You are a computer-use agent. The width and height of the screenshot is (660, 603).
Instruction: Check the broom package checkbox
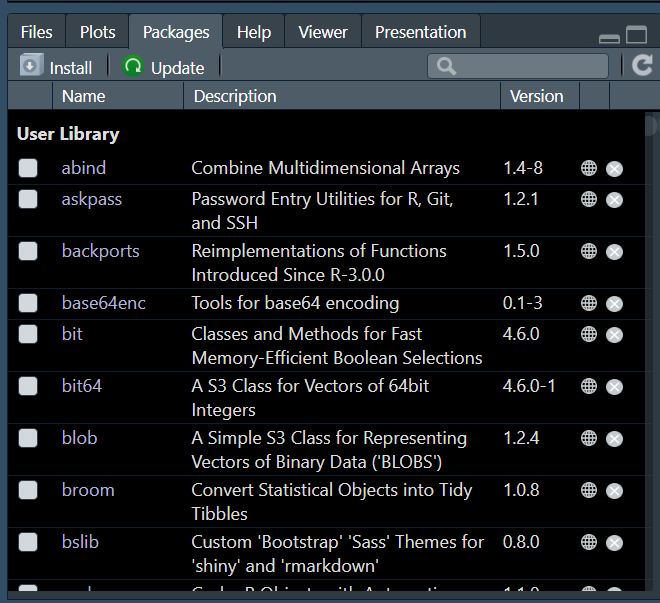tap(28, 490)
